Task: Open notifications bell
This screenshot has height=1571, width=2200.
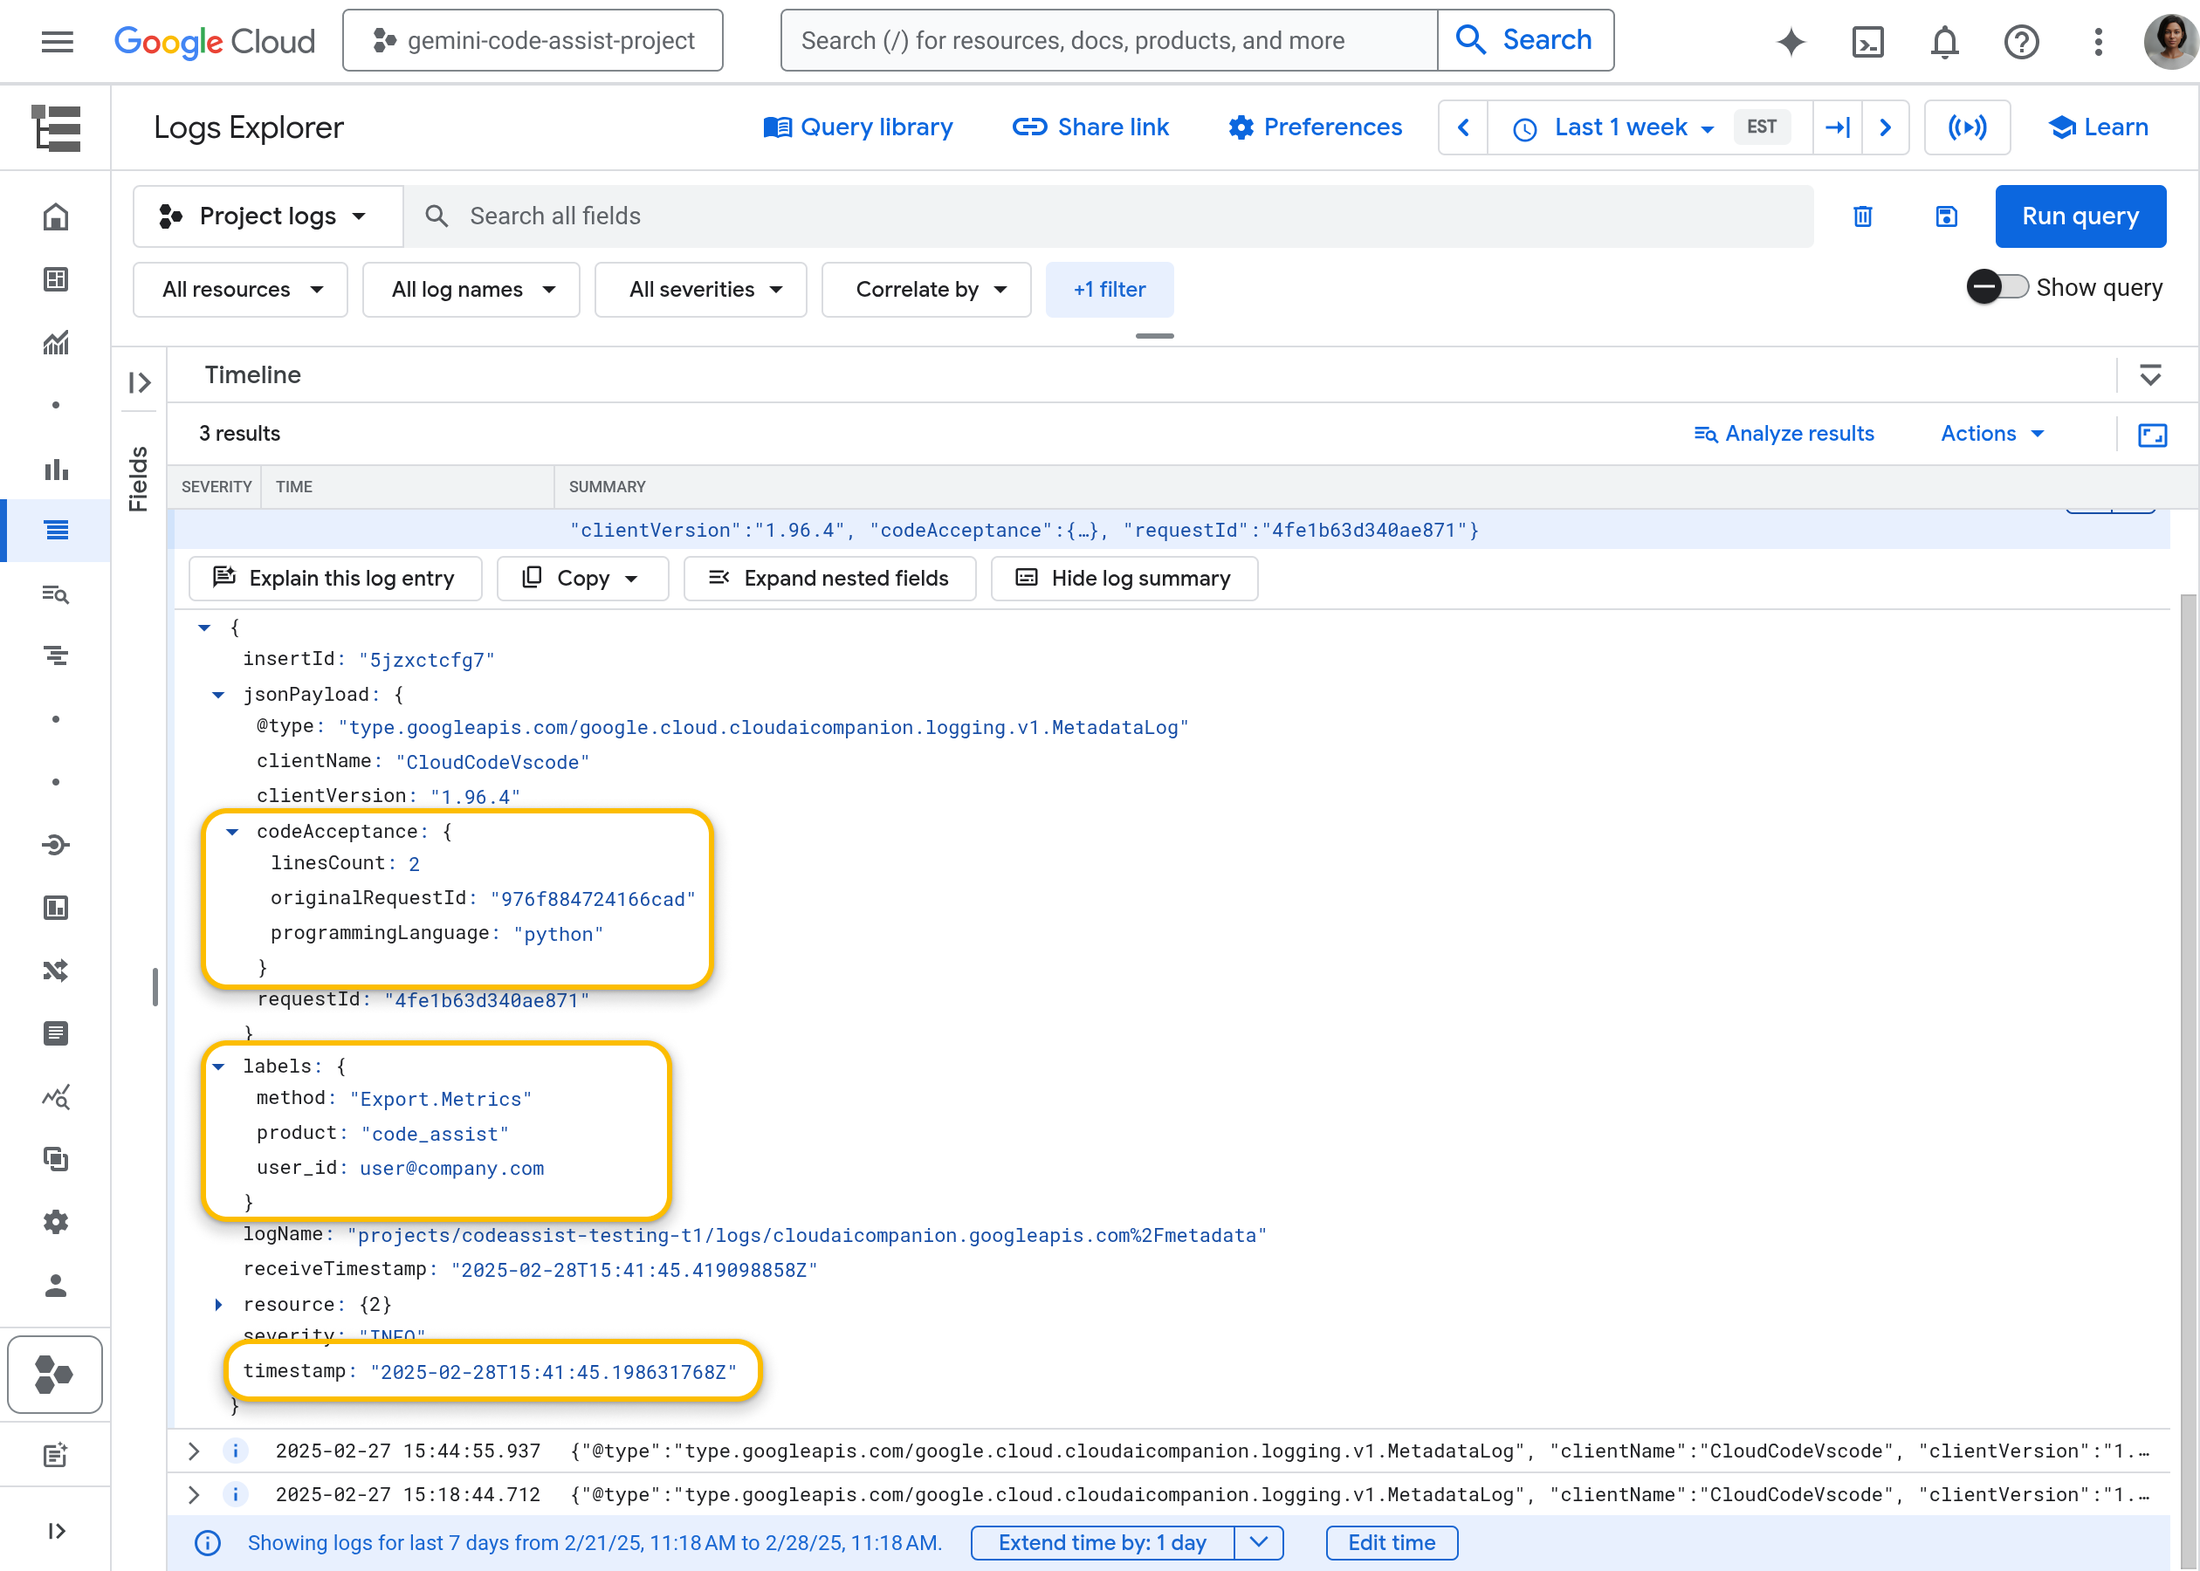Action: [x=1944, y=41]
